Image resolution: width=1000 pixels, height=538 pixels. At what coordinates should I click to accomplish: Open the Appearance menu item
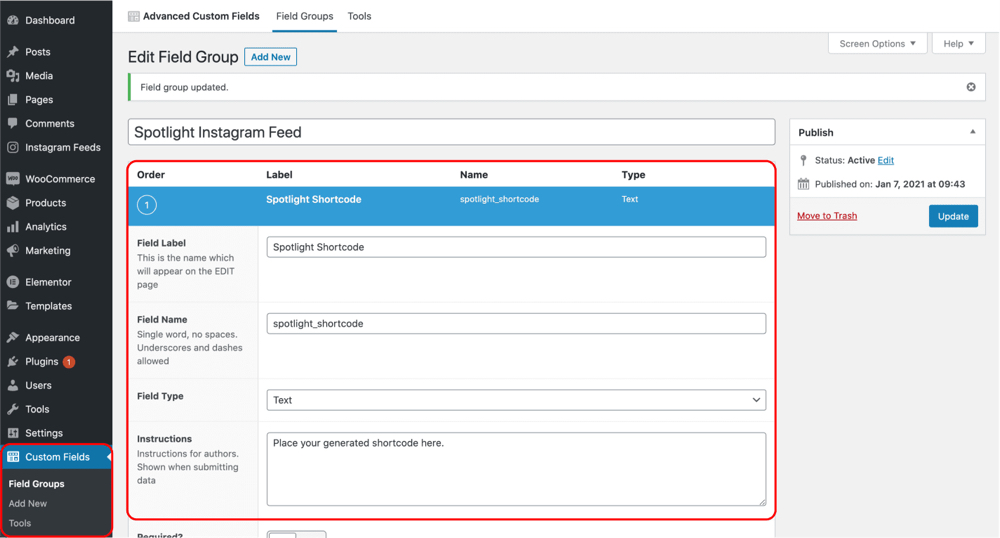[x=56, y=337]
